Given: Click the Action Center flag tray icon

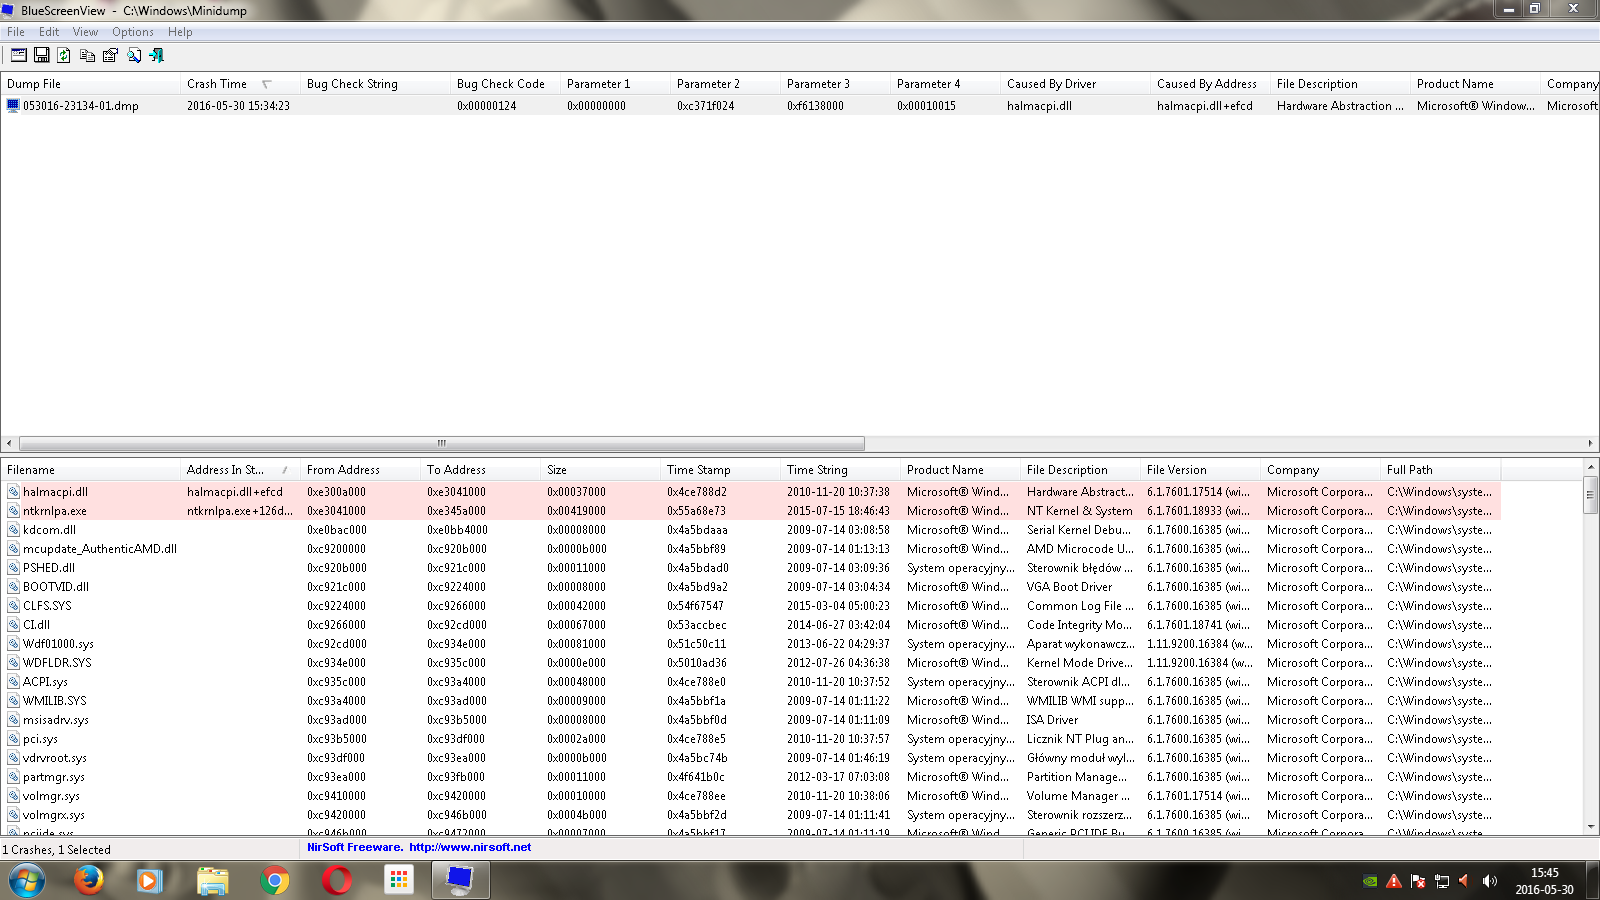Looking at the screenshot, I should (1418, 881).
